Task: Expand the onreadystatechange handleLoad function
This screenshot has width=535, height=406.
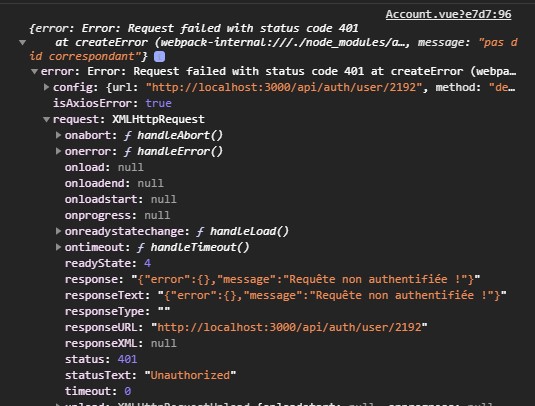Action: tap(58, 231)
